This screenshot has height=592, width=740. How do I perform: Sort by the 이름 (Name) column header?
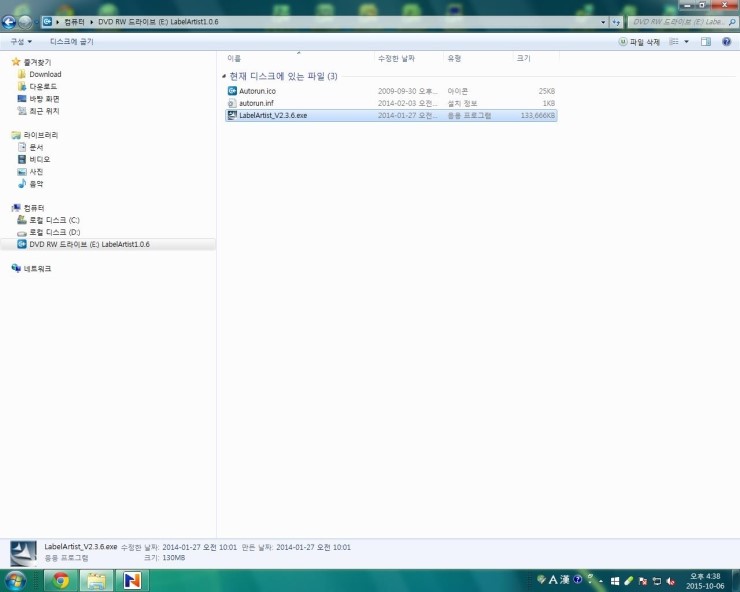click(x=235, y=59)
